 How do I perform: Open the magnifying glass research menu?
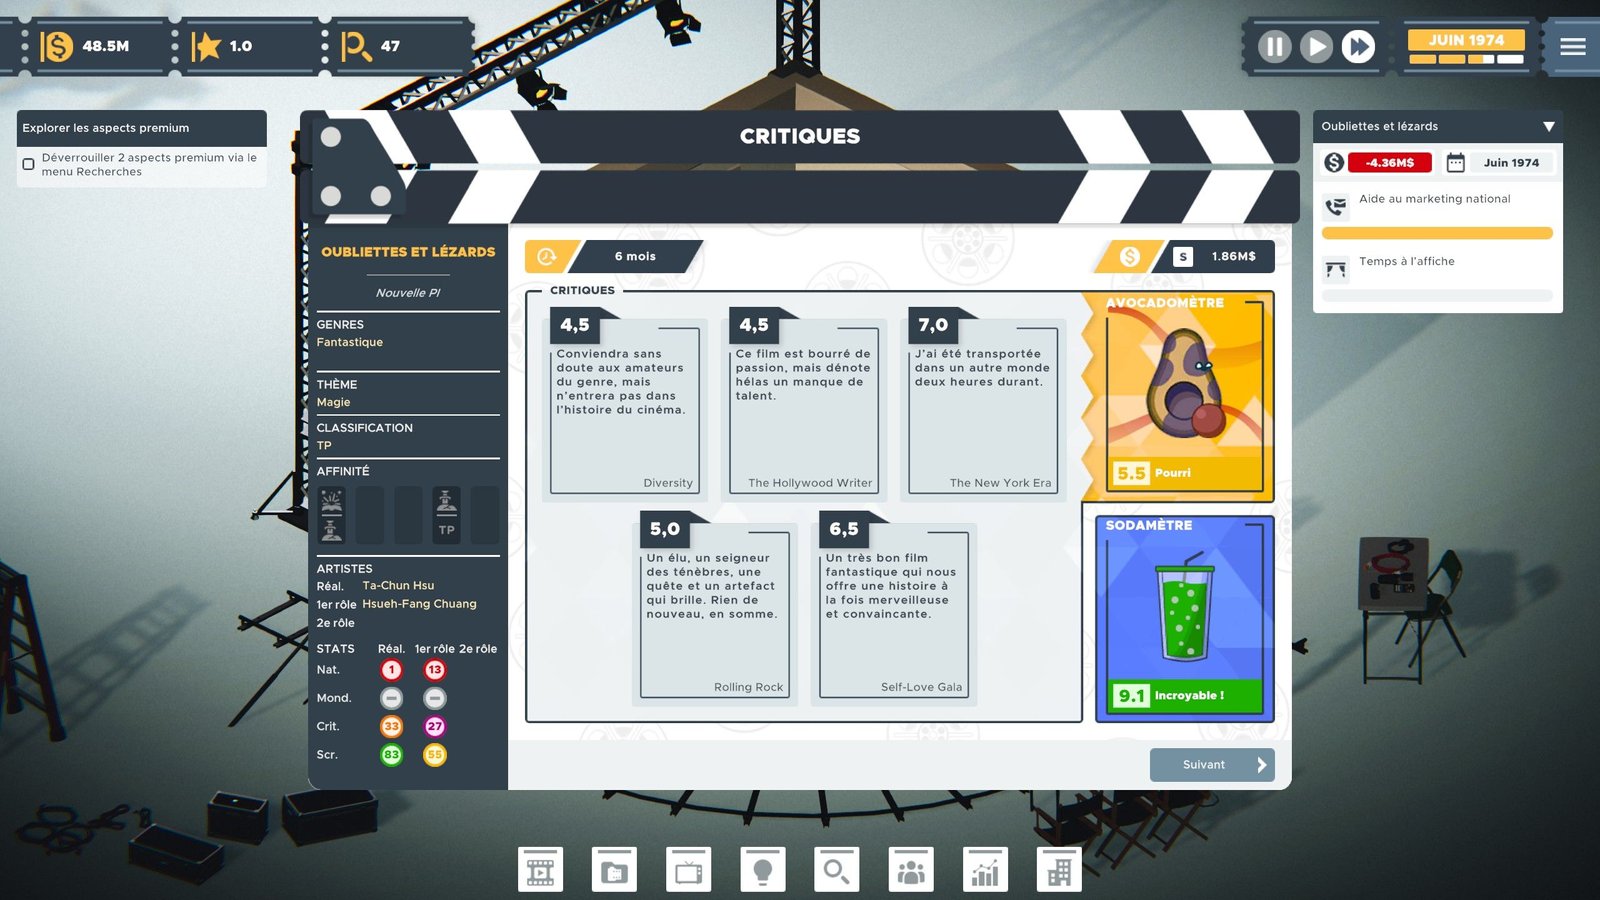pos(836,870)
